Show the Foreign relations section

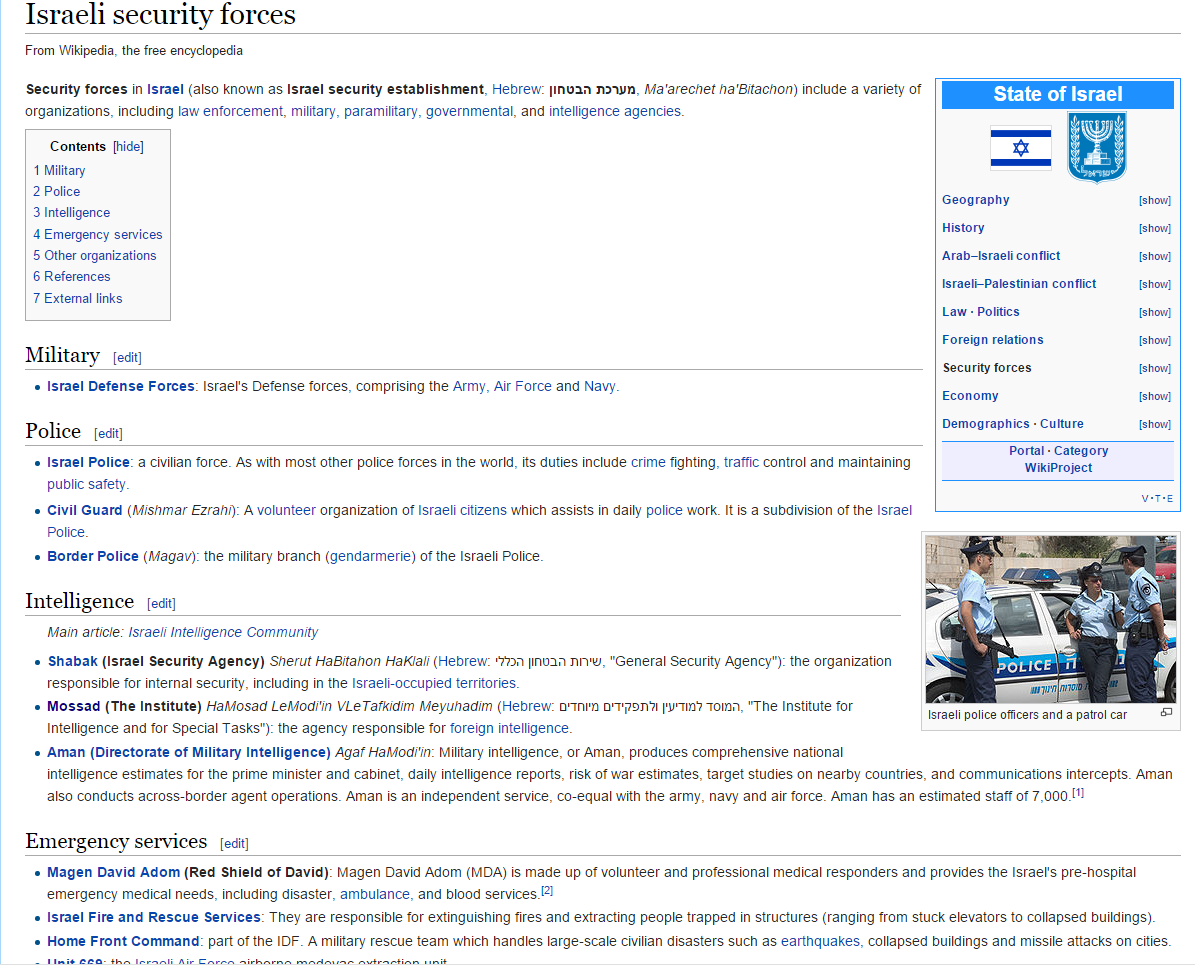point(1155,341)
